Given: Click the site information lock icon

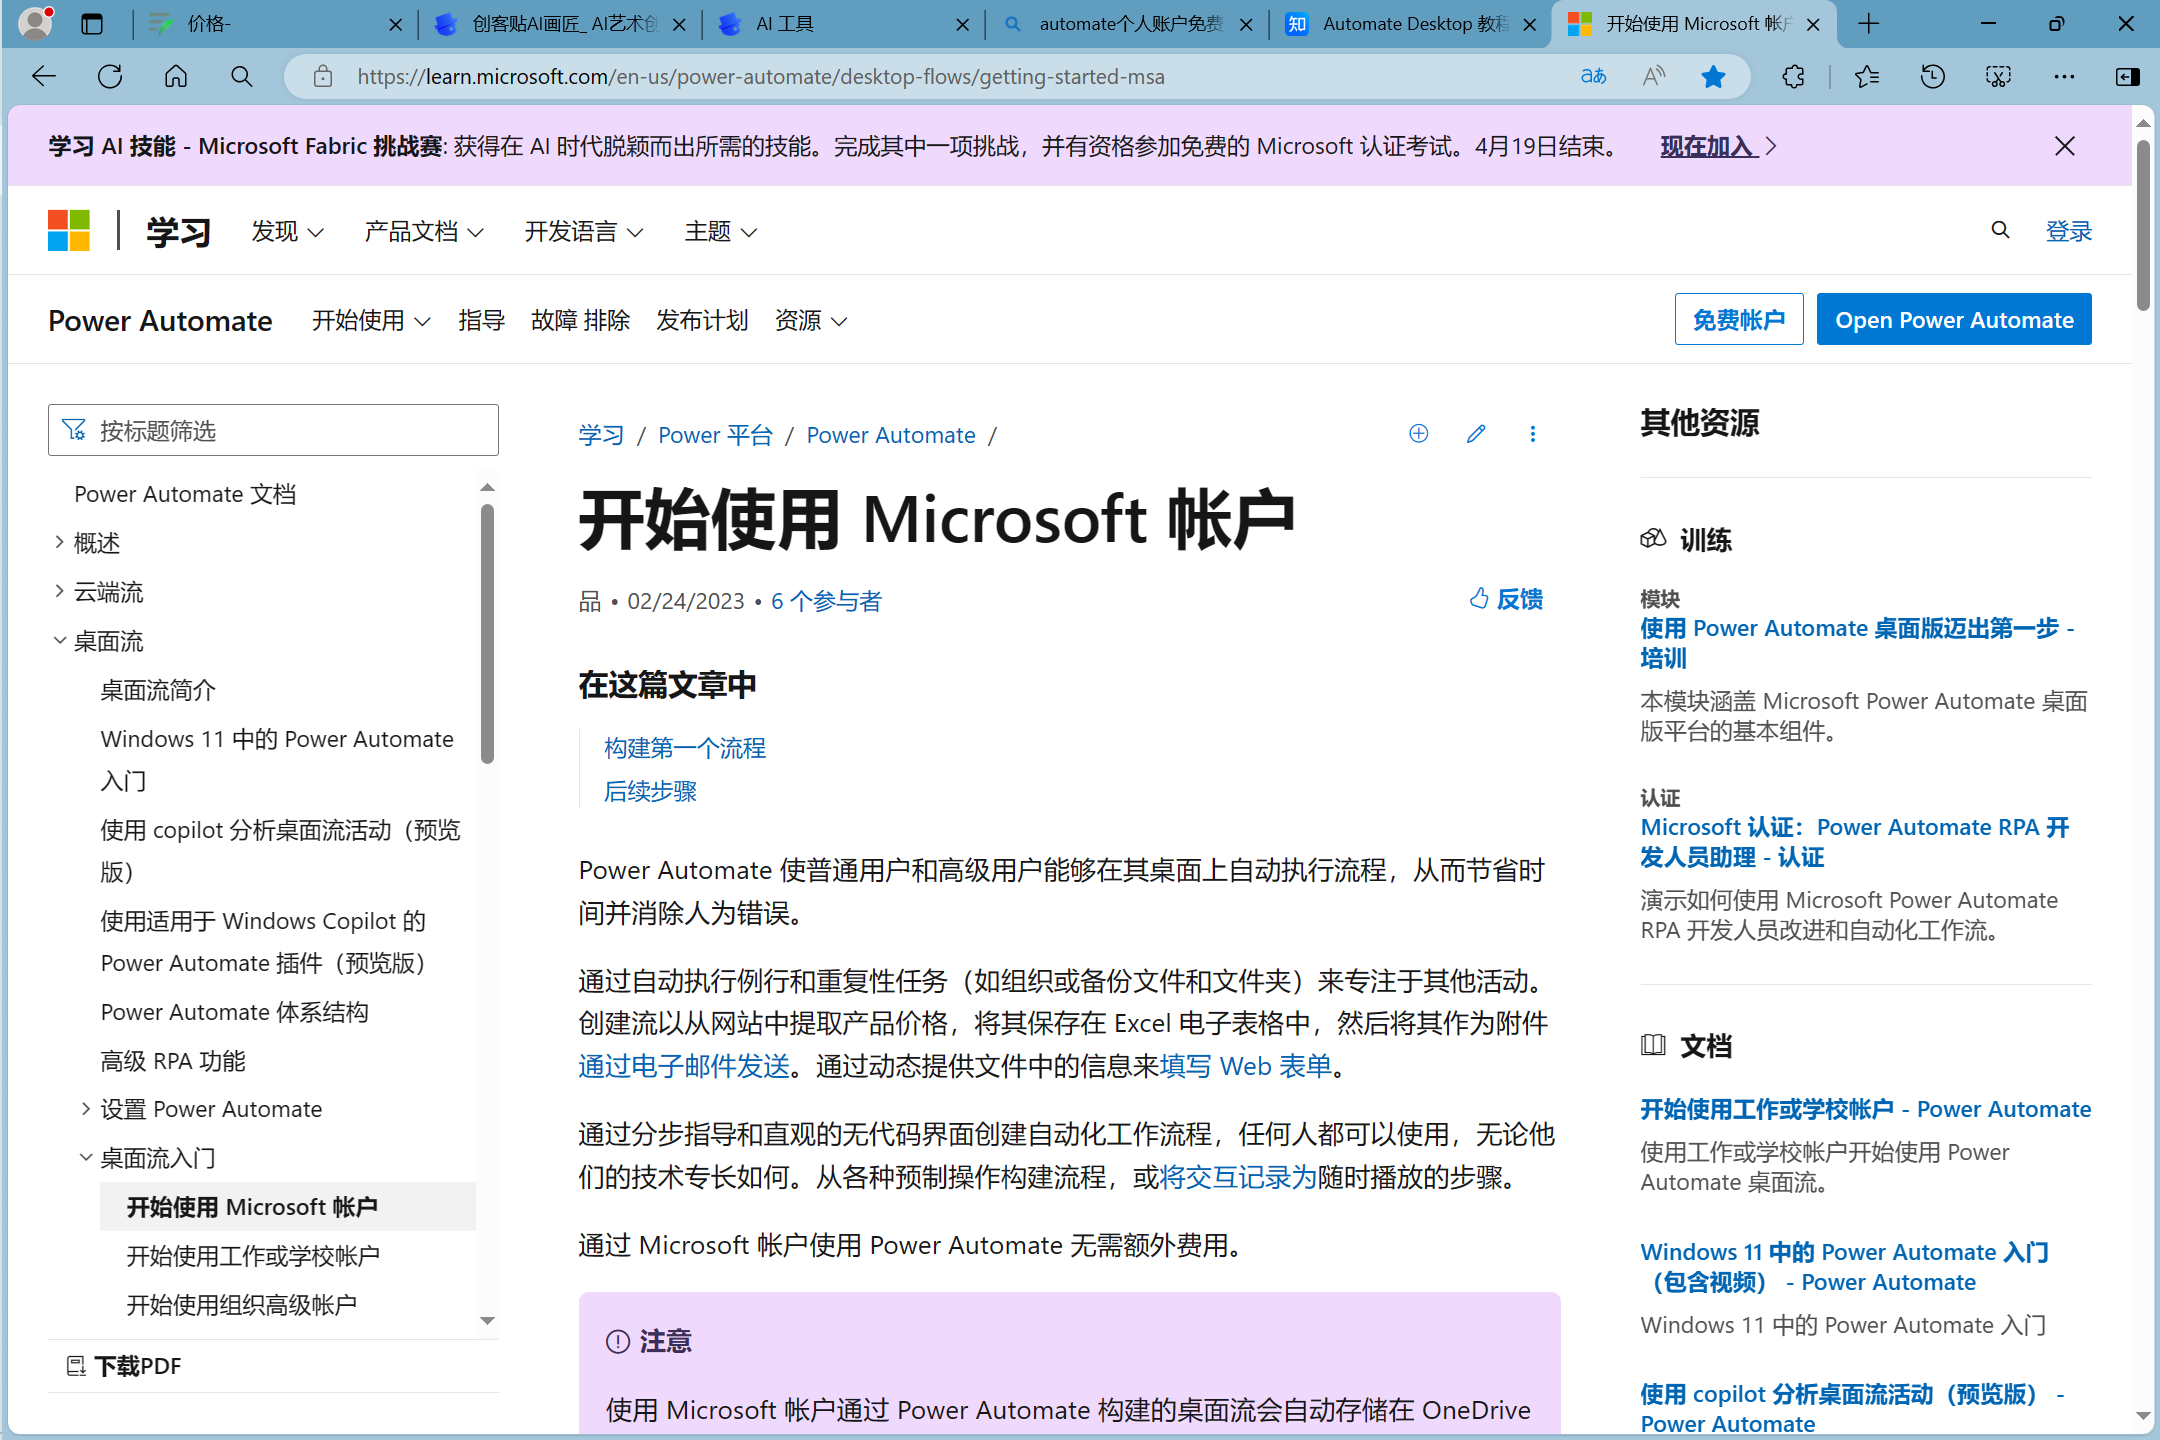Looking at the screenshot, I should point(322,77).
